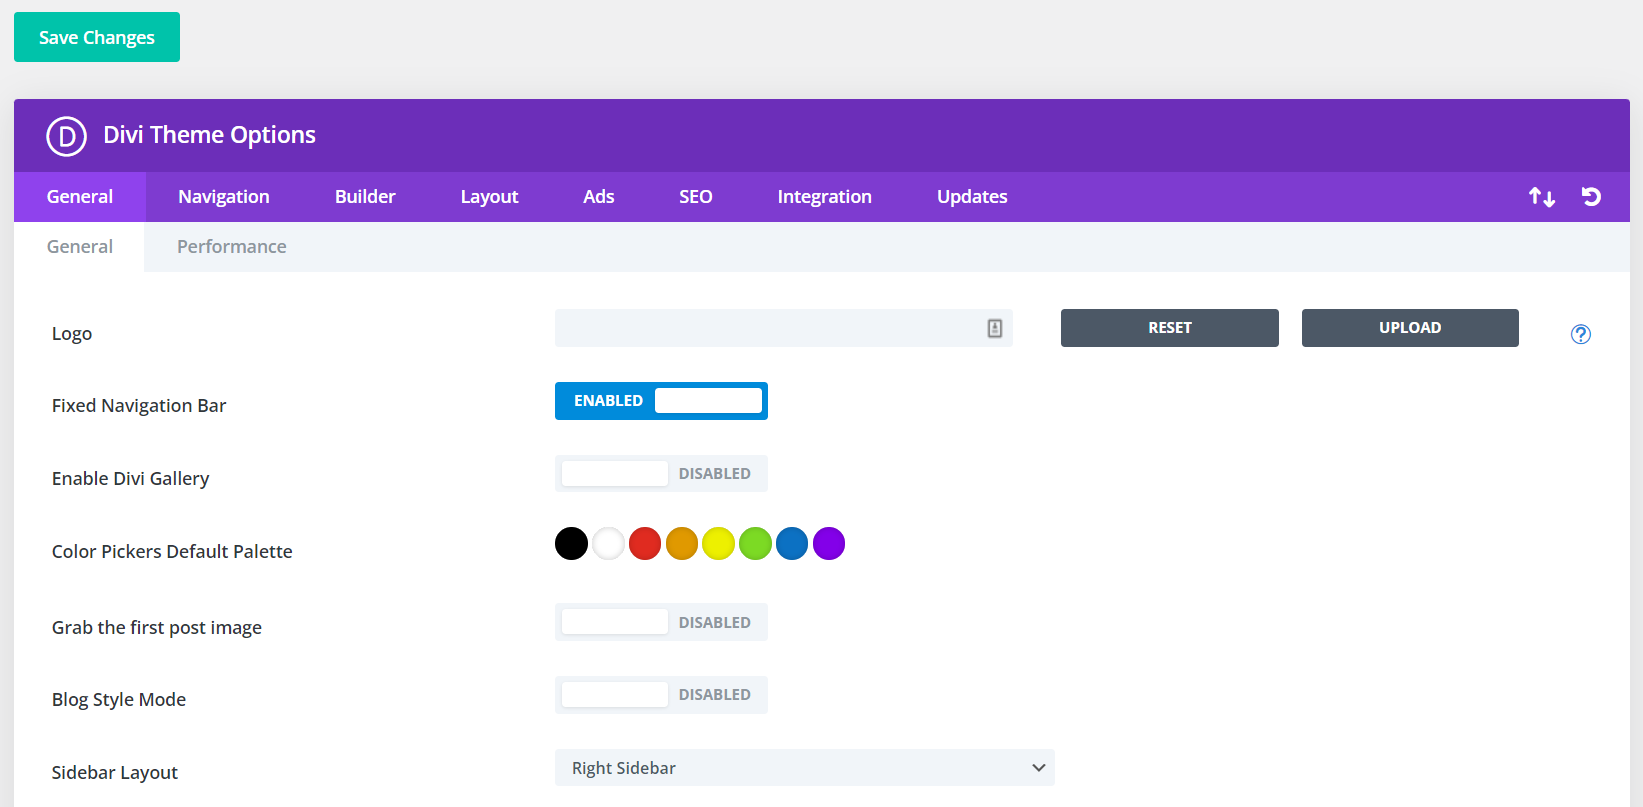Click the RESET logo button
Screen dimensions: 1643x807
(x=1170, y=328)
